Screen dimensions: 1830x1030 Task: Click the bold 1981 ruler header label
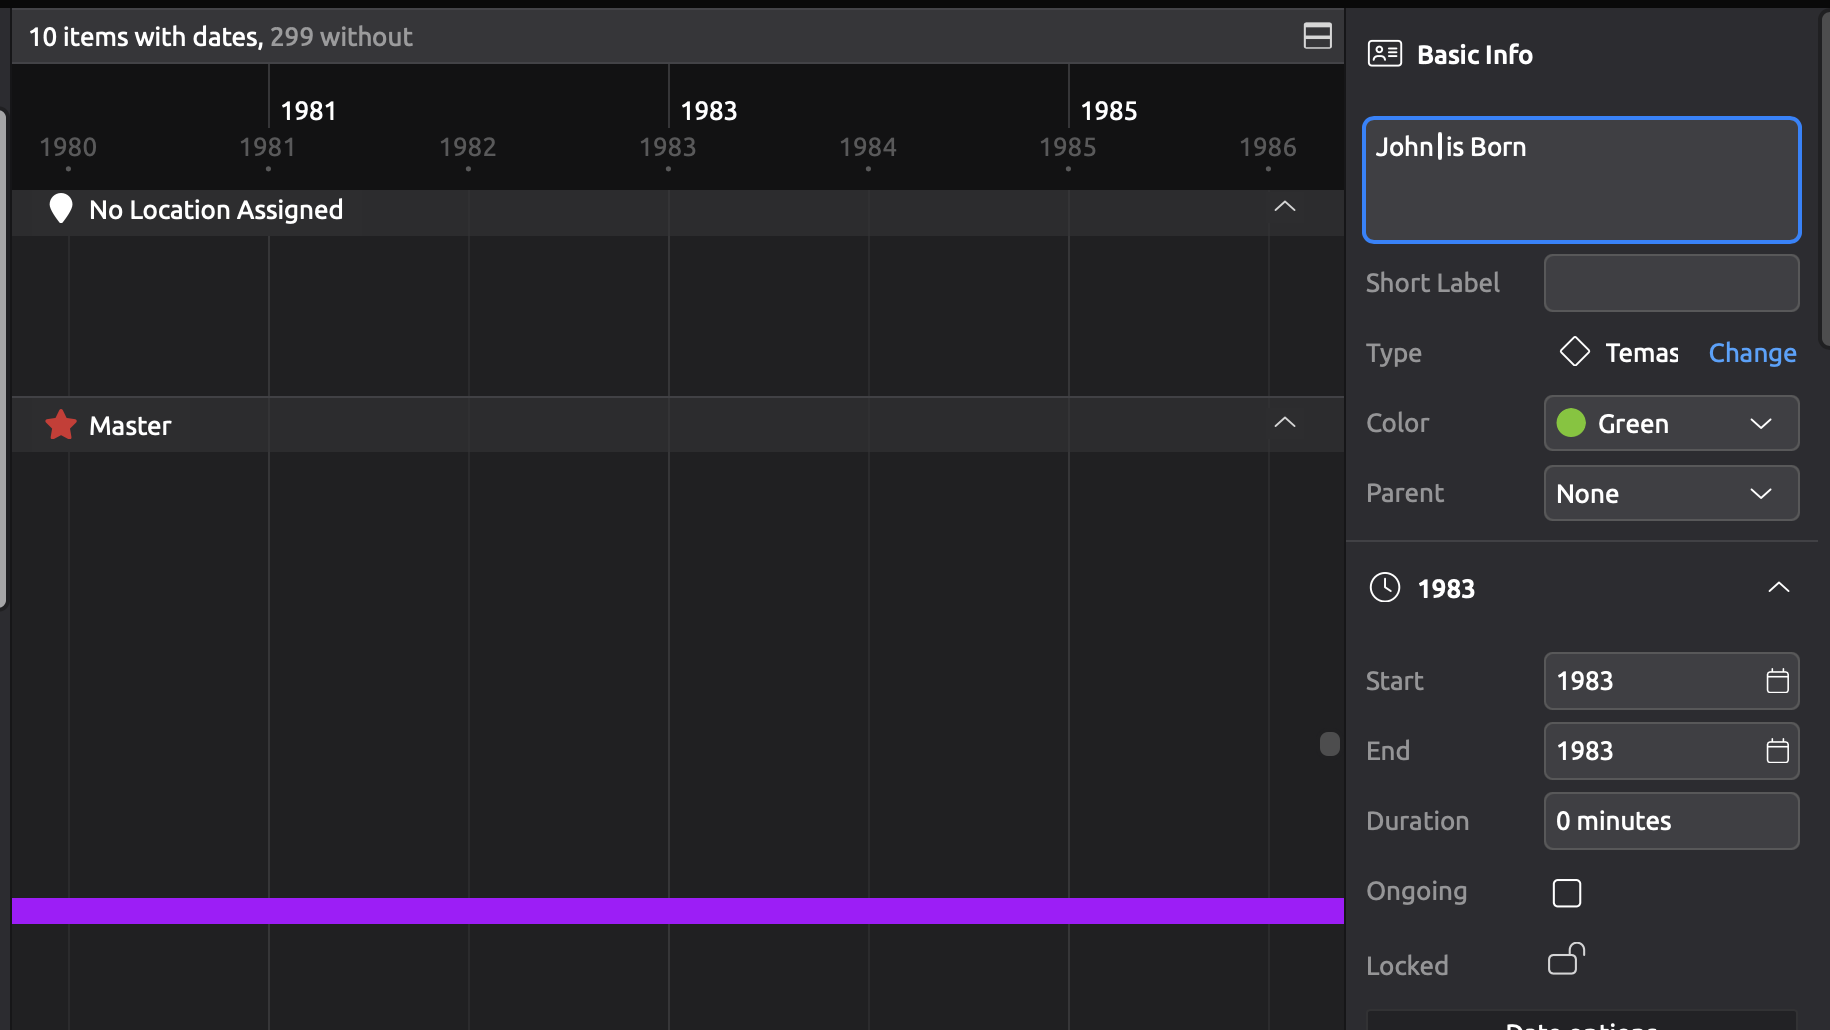tap(309, 111)
